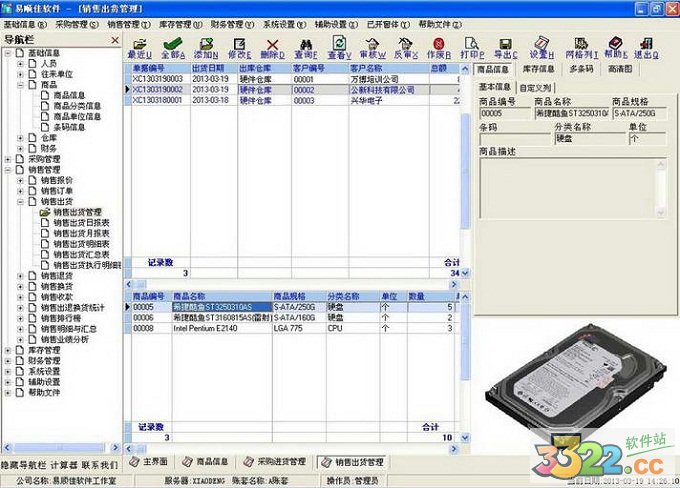Click the 设置 (settings) toolbar icon
The height and width of the screenshot is (488, 680).
coord(542,48)
